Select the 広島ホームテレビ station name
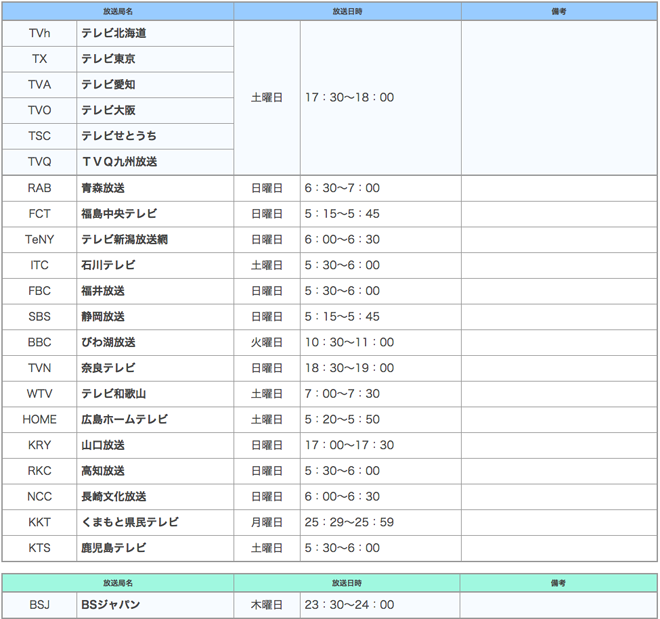This screenshot has width=660, height=619. coord(125,419)
